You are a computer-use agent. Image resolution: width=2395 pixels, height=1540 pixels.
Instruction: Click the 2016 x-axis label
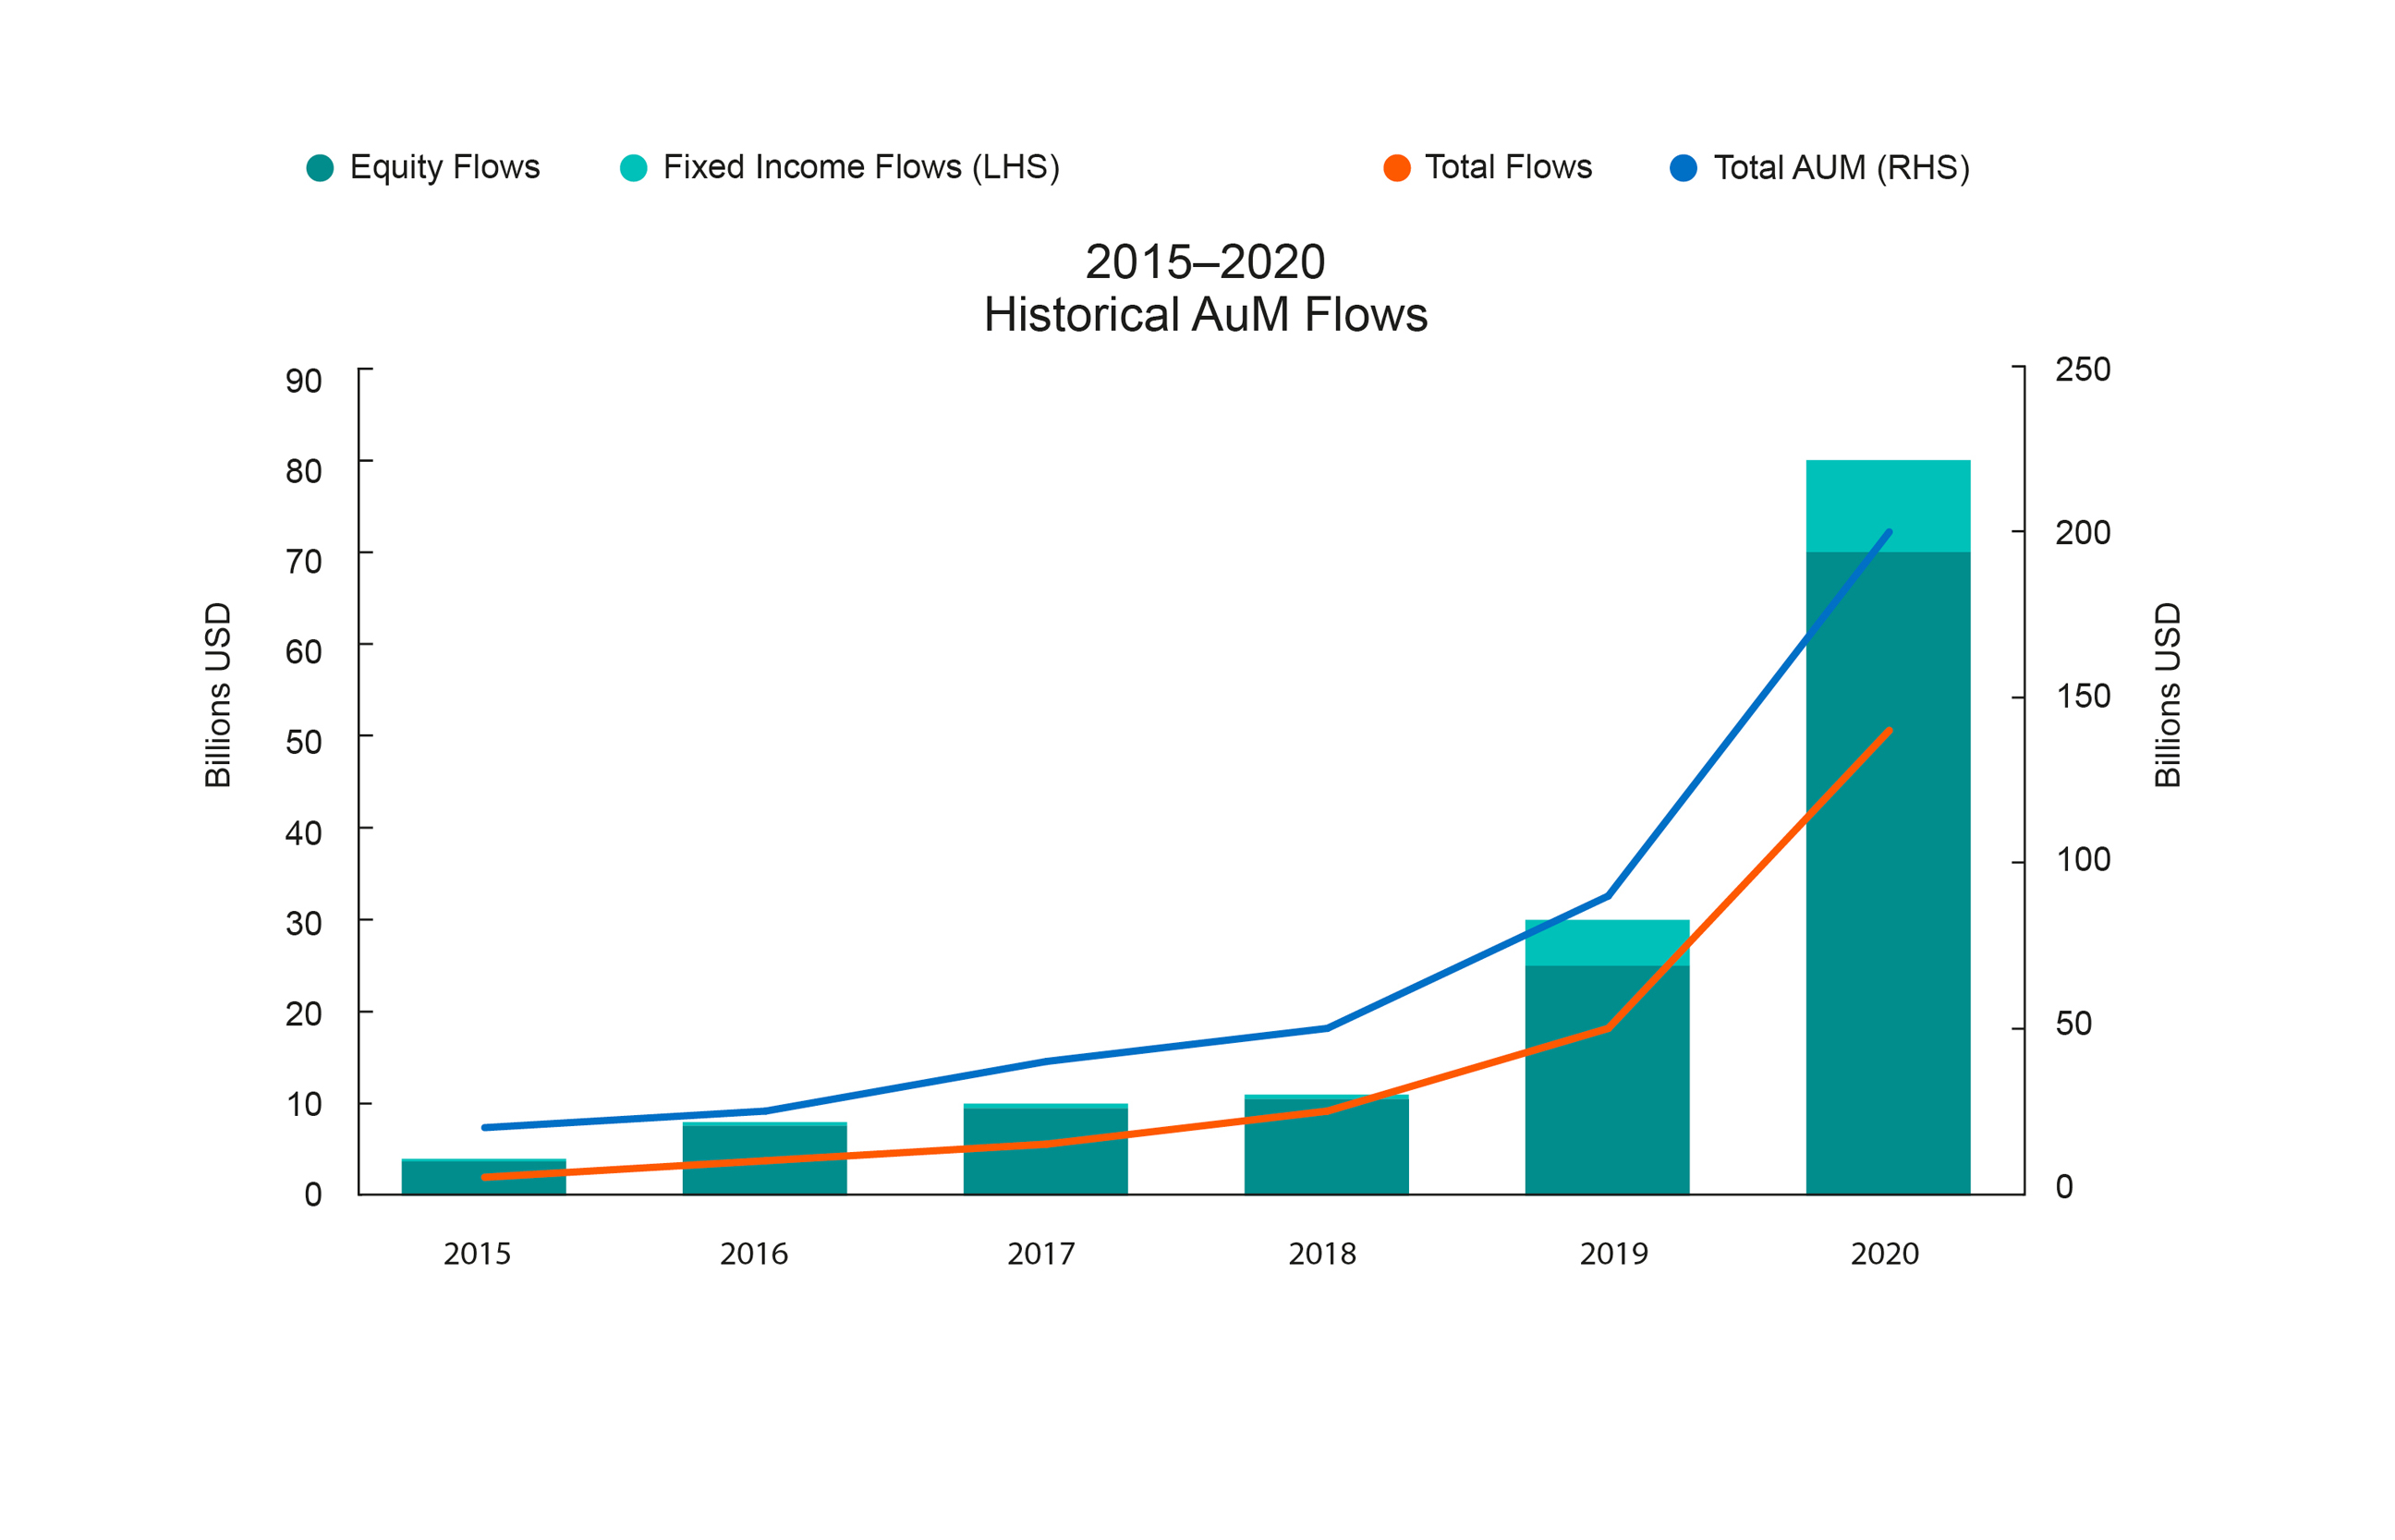pos(755,1254)
